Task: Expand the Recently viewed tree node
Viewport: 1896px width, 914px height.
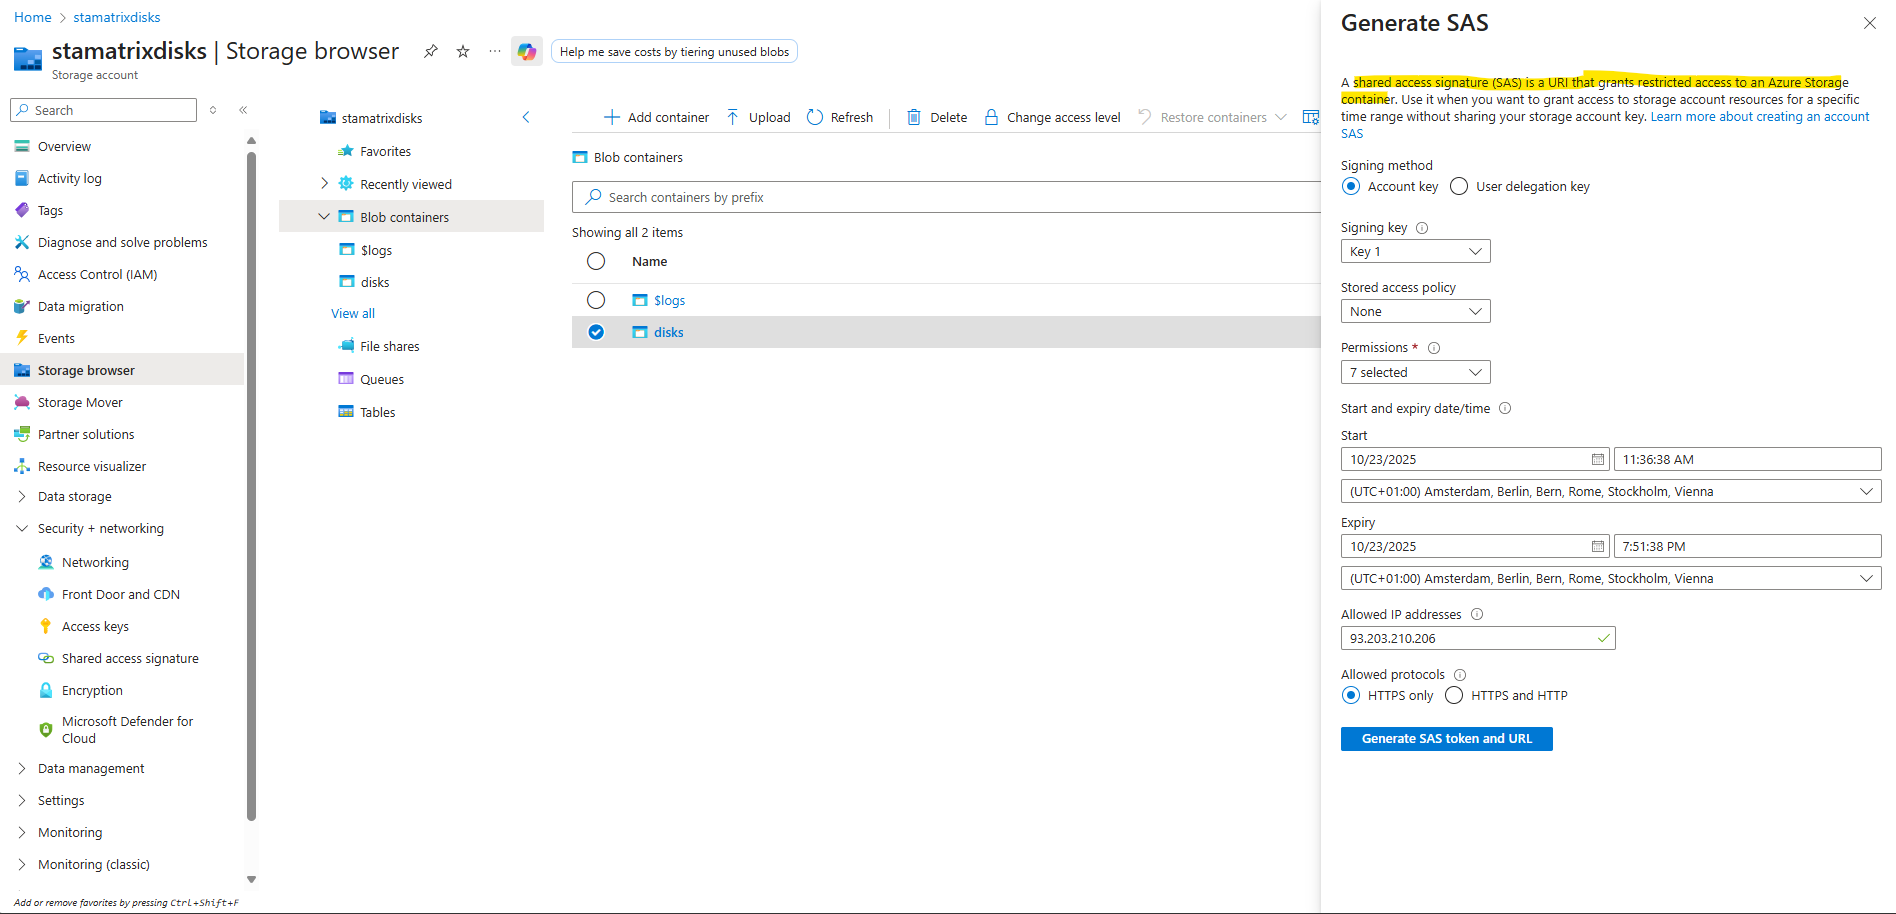Action: 324,184
